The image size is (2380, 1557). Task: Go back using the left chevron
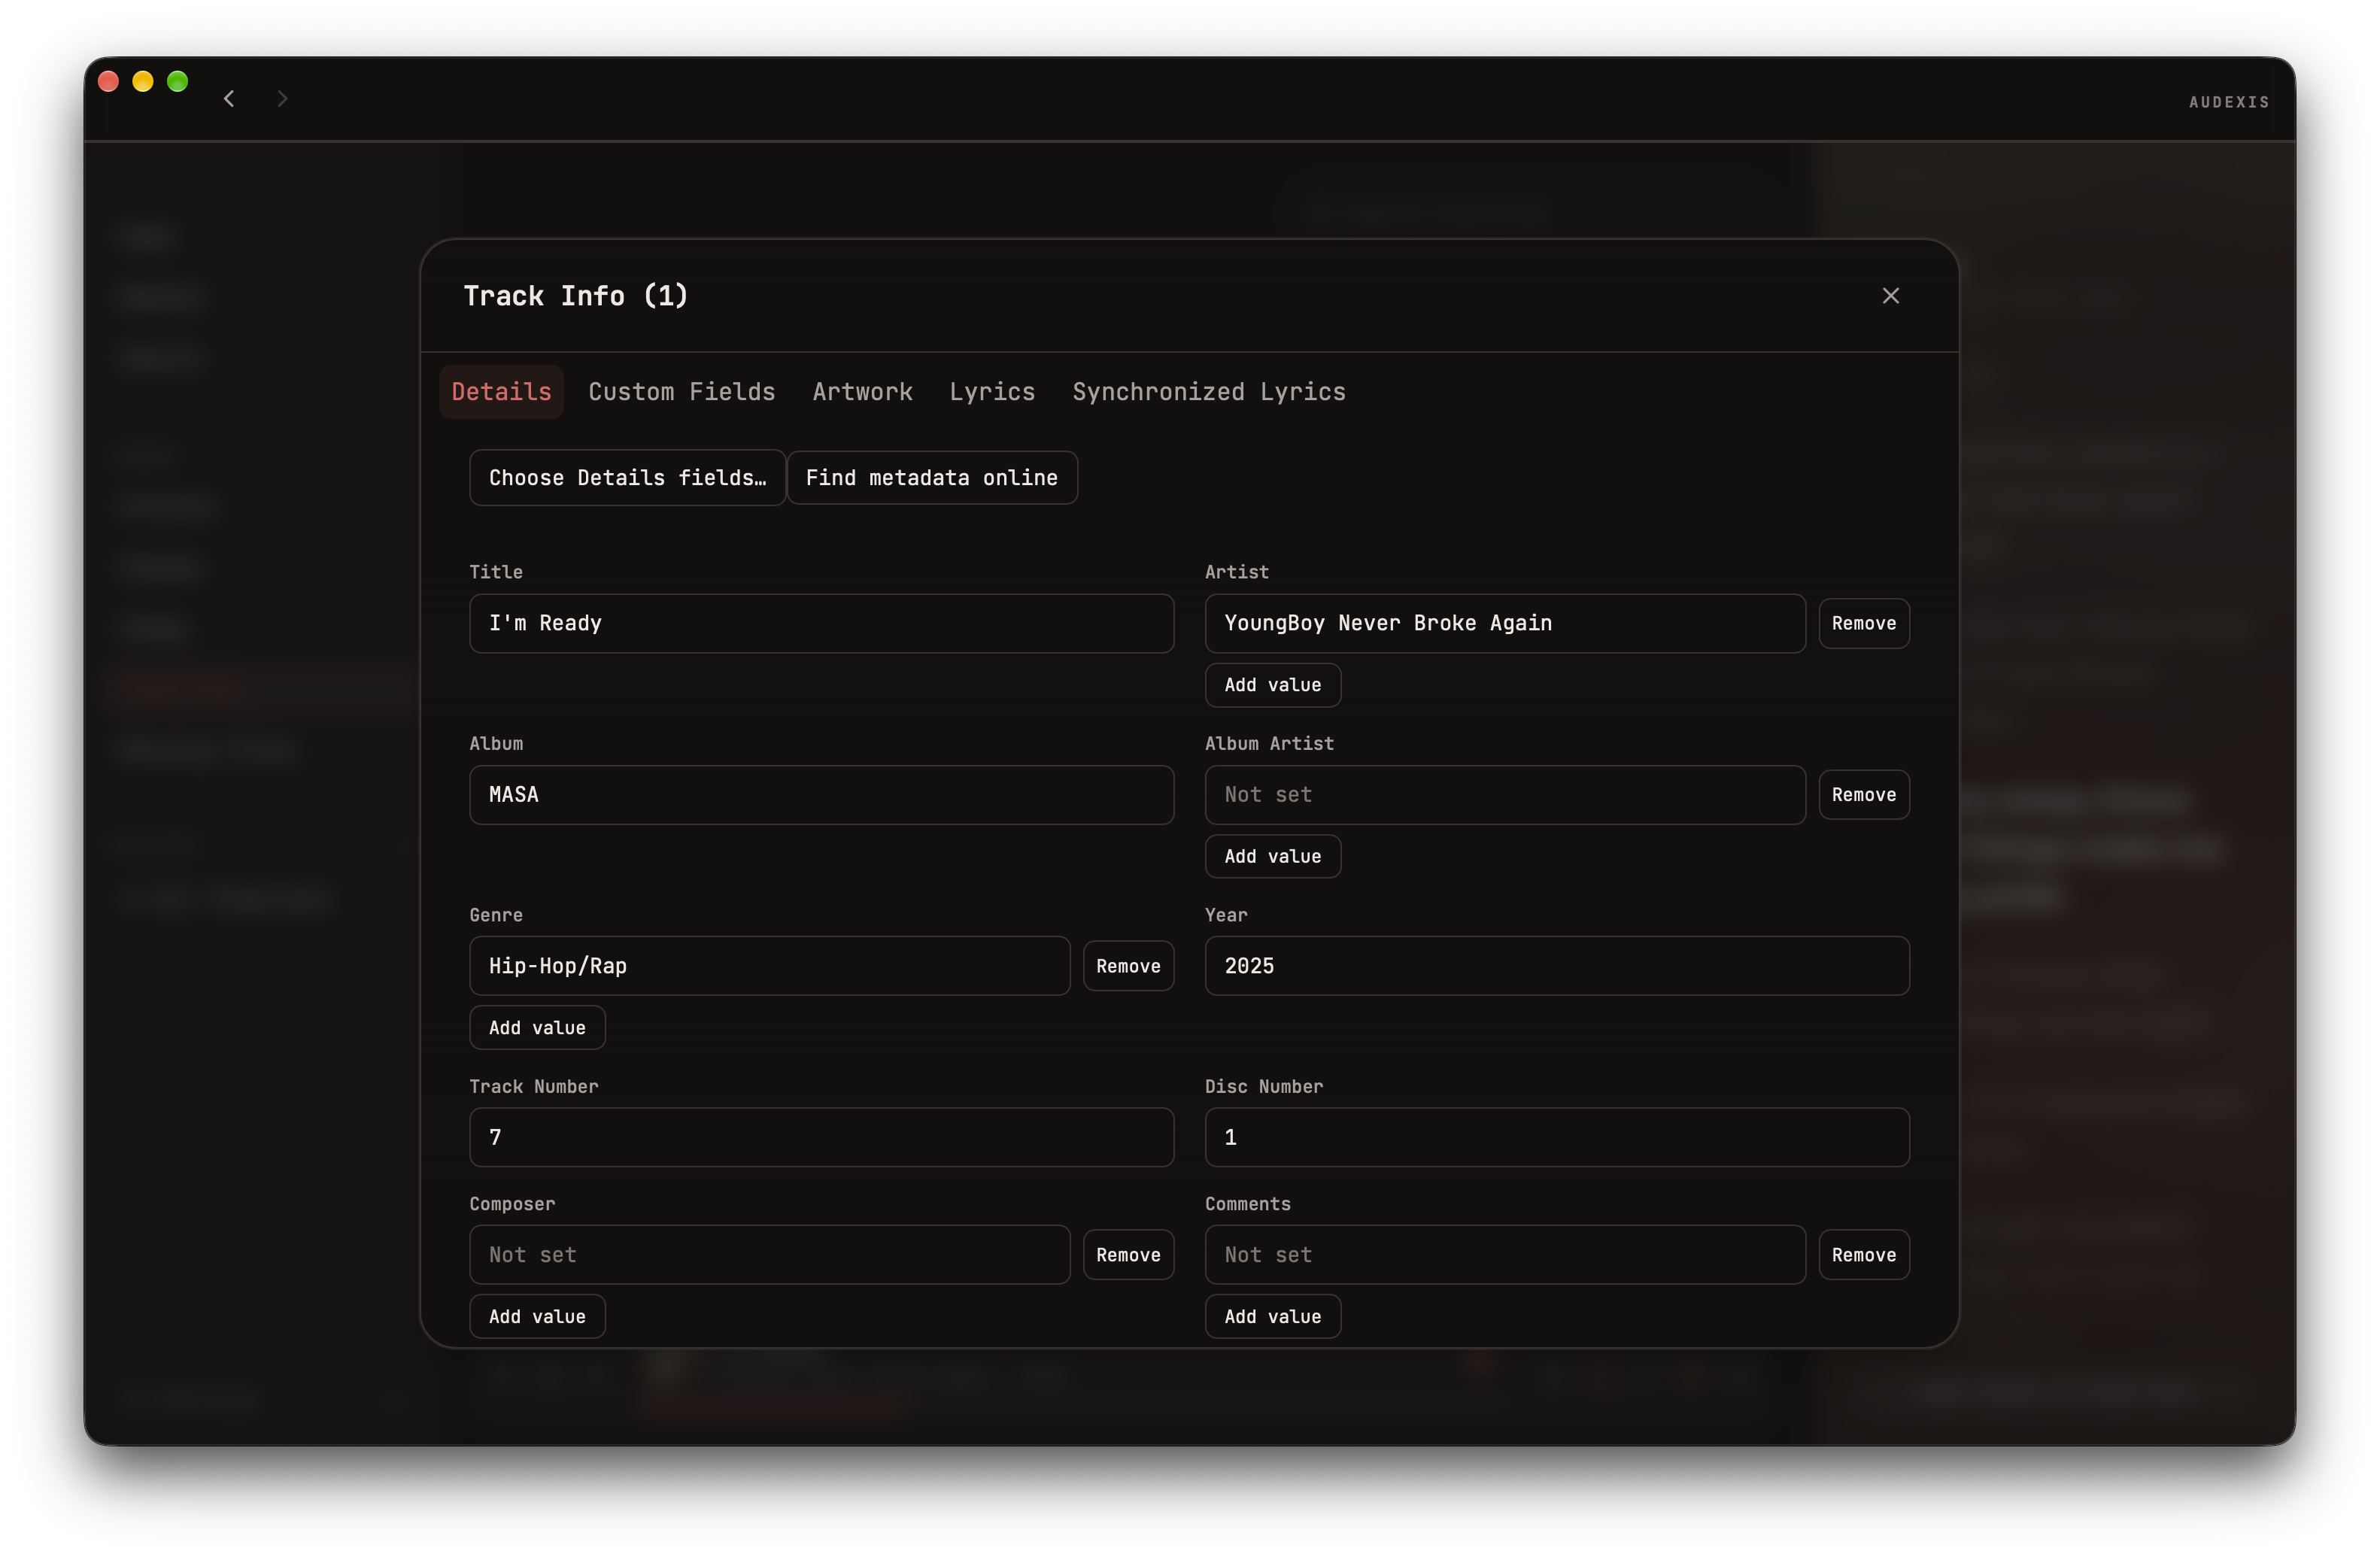click(x=229, y=98)
